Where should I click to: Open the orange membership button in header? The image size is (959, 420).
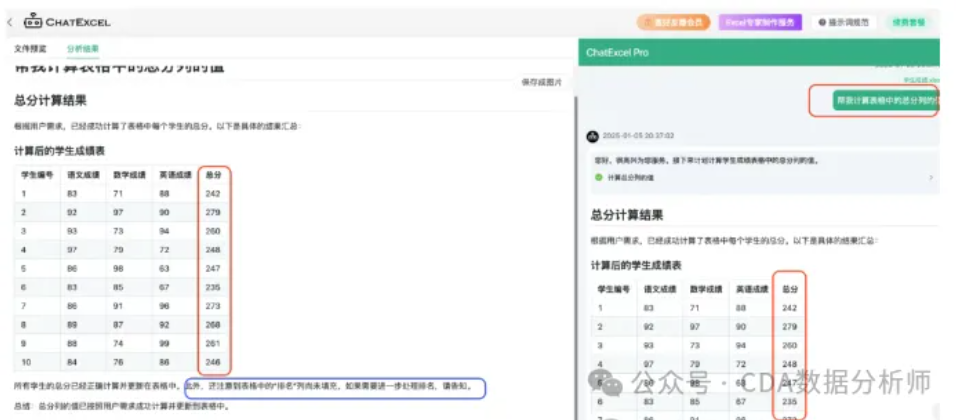673,23
